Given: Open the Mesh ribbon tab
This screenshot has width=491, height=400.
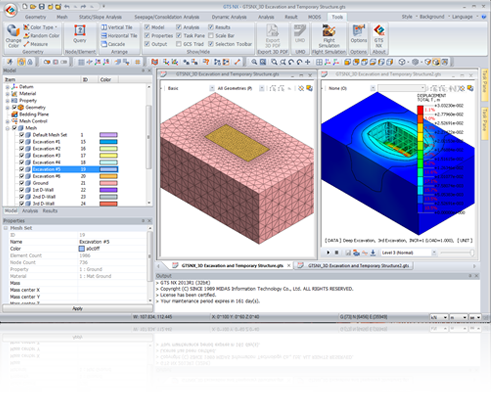Looking at the screenshot, I should click(62, 17).
